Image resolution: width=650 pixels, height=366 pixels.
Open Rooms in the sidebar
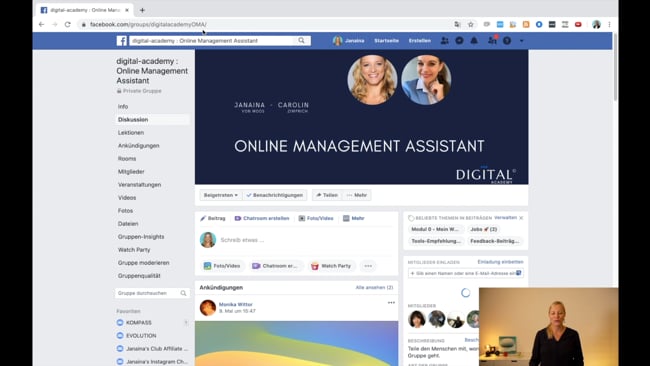tap(127, 158)
